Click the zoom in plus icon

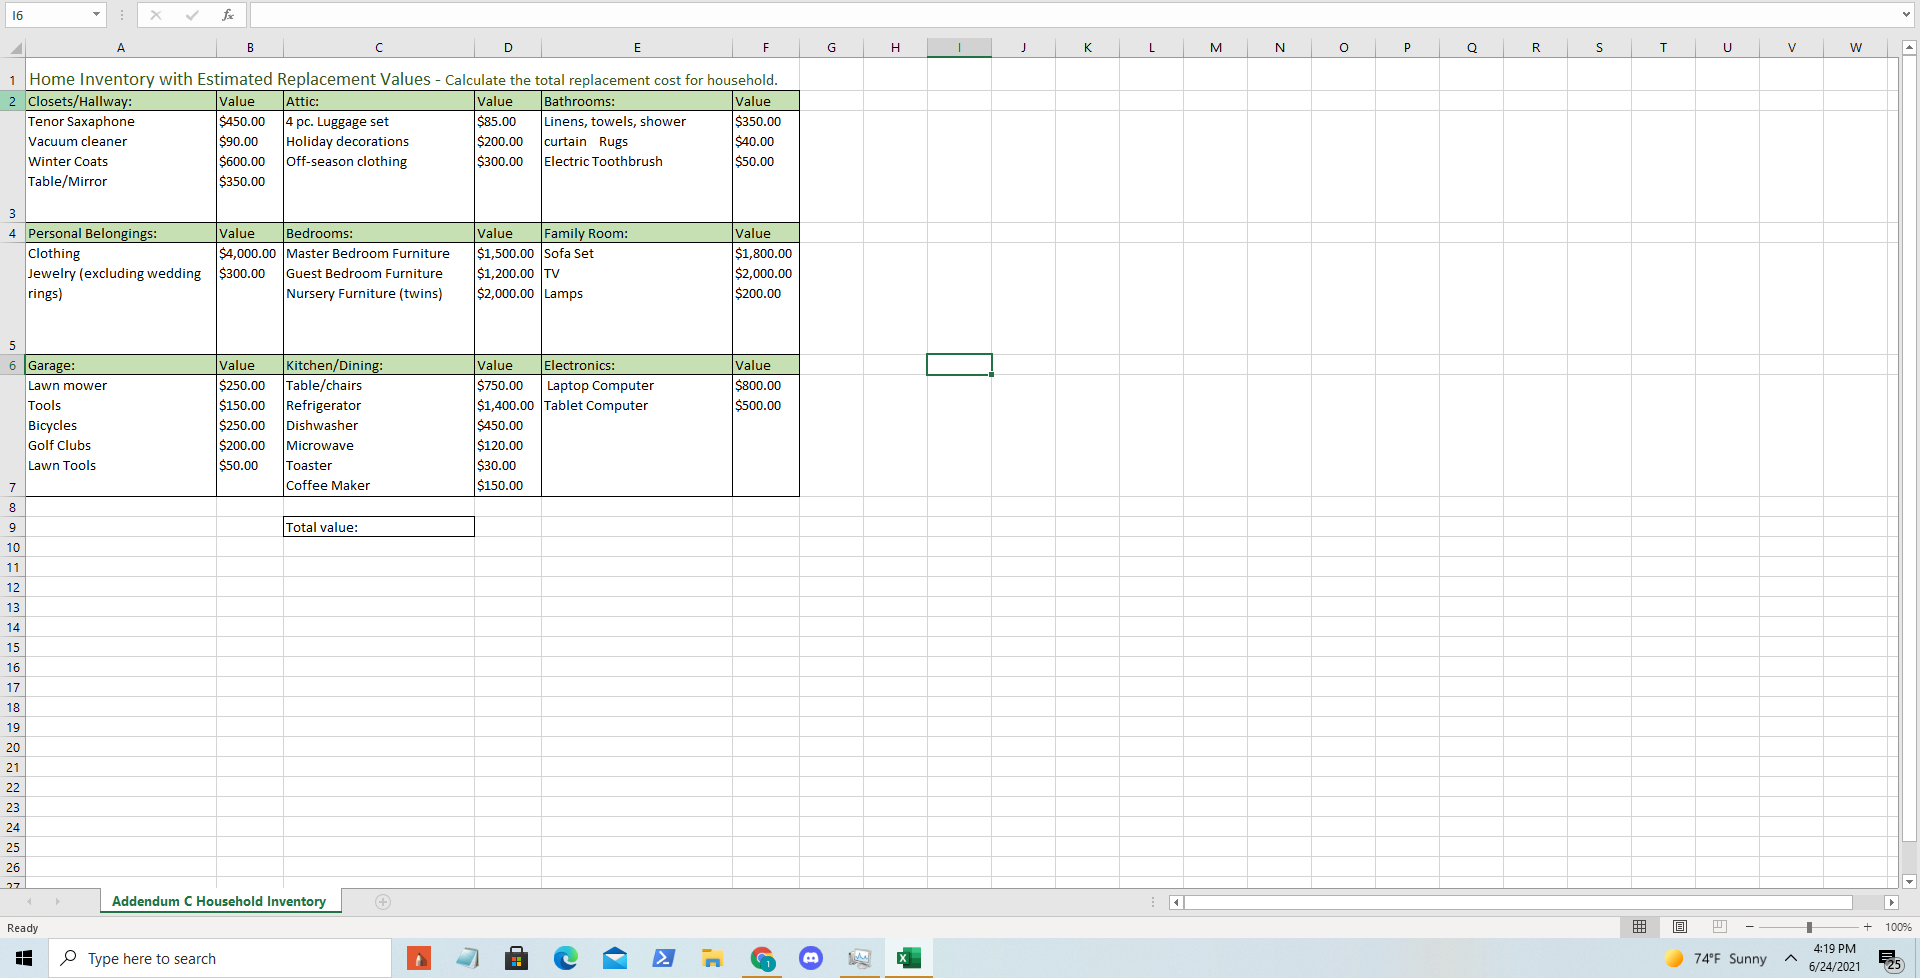[1867, 927]
